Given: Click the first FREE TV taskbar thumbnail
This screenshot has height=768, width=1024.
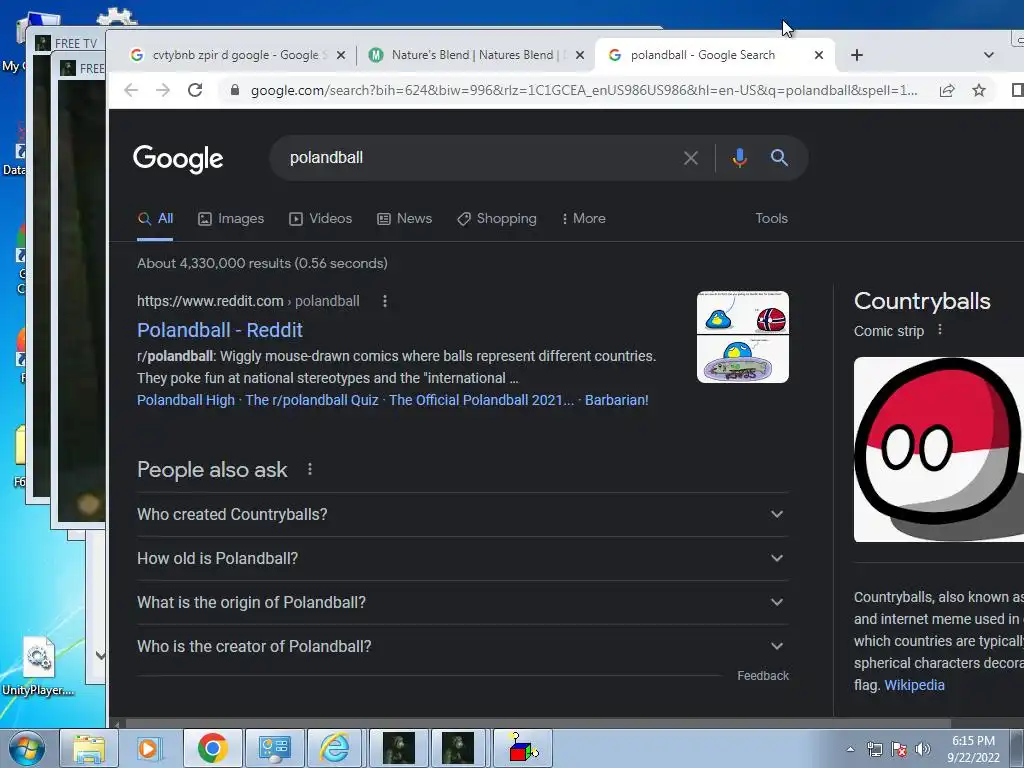Looking at the screenshot, I should 398,748.
